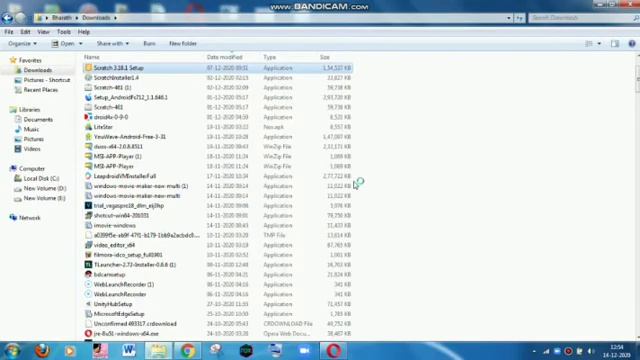Open the File menu
The width and height of the screenshot is (640, 360).
point(9,32)
